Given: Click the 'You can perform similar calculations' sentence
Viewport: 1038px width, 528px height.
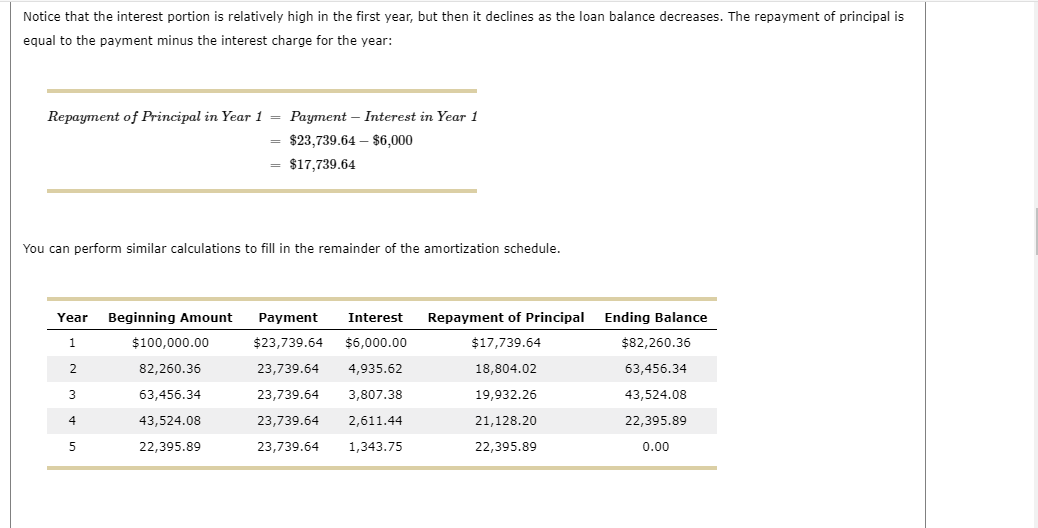Looking at the screenshot, I should click(x=291, y=248).
